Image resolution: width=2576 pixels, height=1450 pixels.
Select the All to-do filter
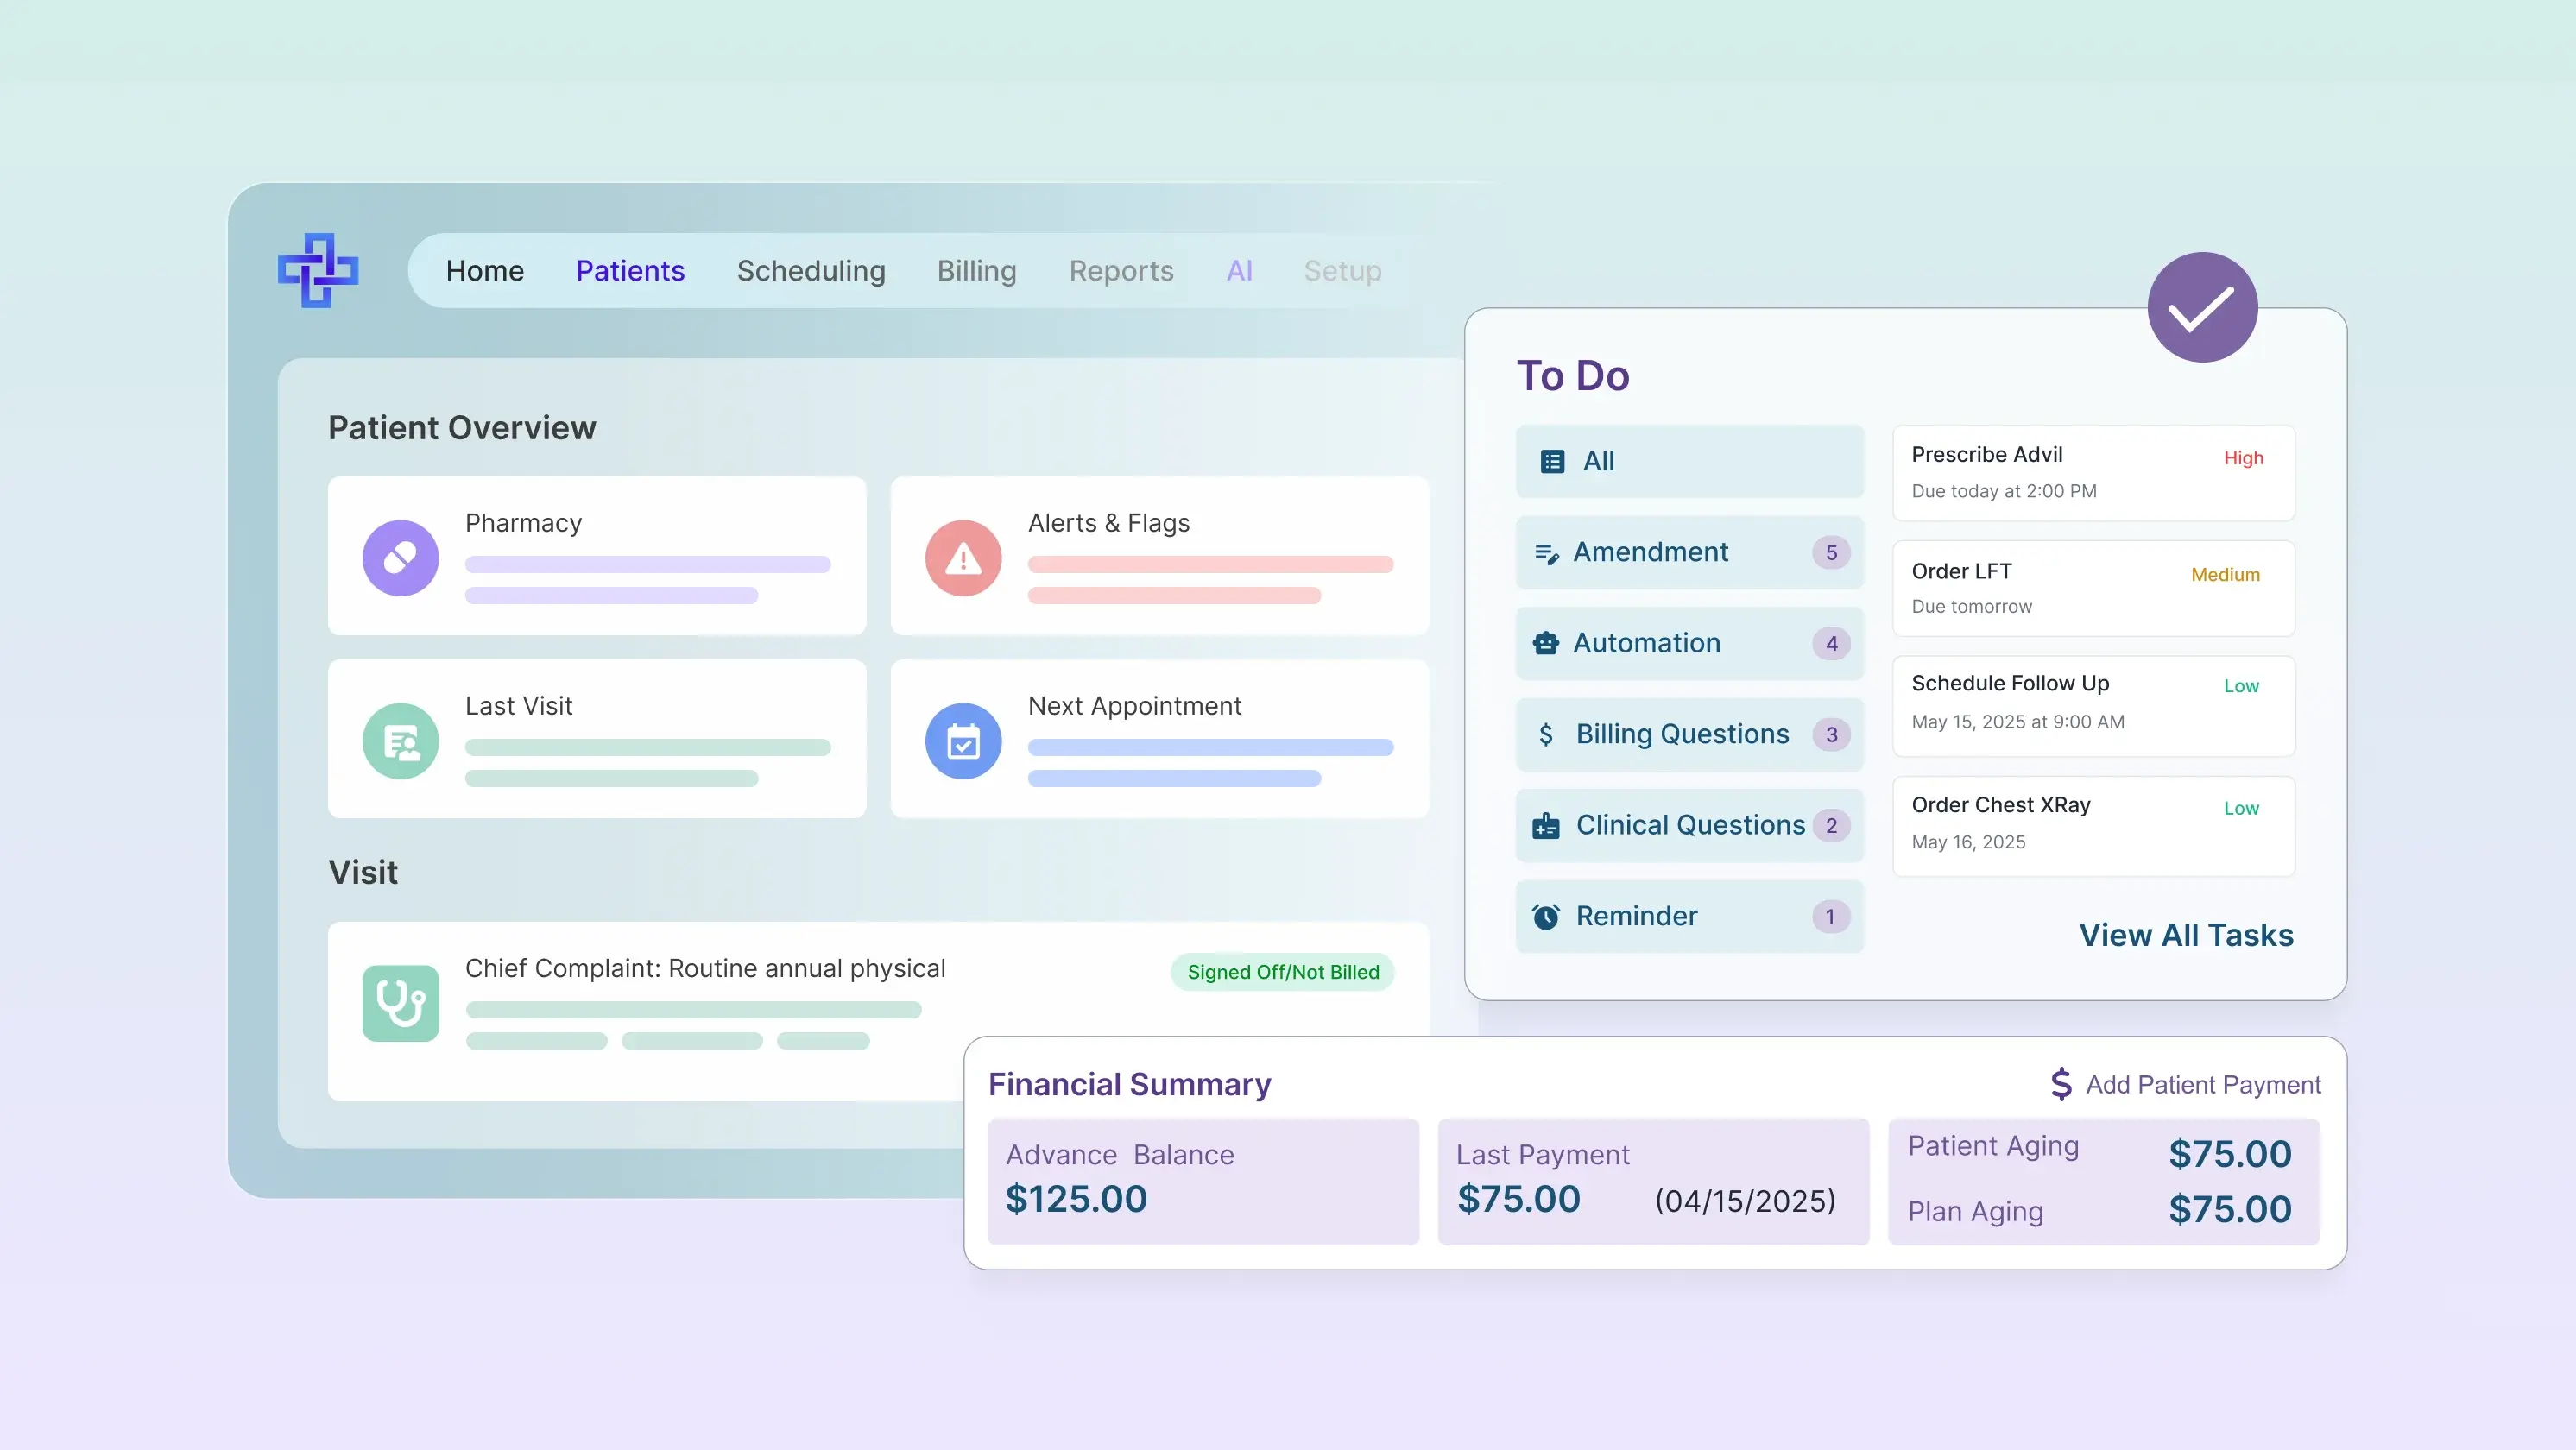pyautogui.click(x=1689, y=461)
